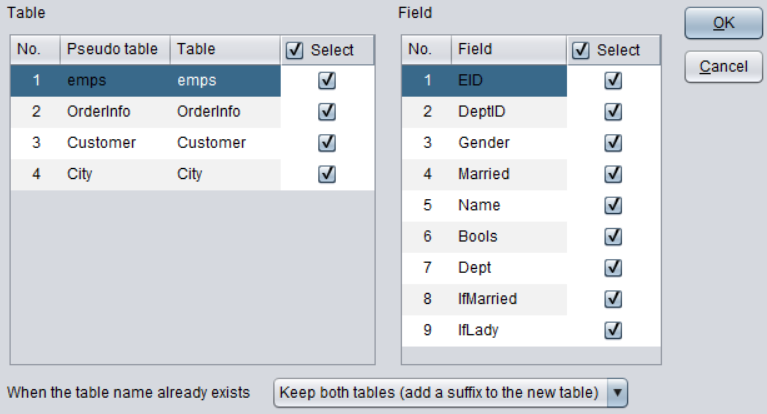This screenshot has width=767, height=414.
Task: Uncheck the DeptID field checkbox
Action: [x=613, y=112]
